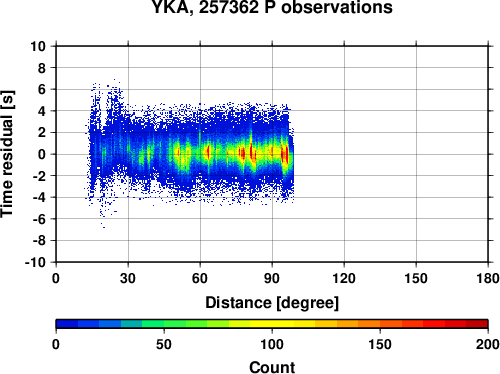Click the y-axis tick label -10
500x374 pixels.
click(35, 263)
